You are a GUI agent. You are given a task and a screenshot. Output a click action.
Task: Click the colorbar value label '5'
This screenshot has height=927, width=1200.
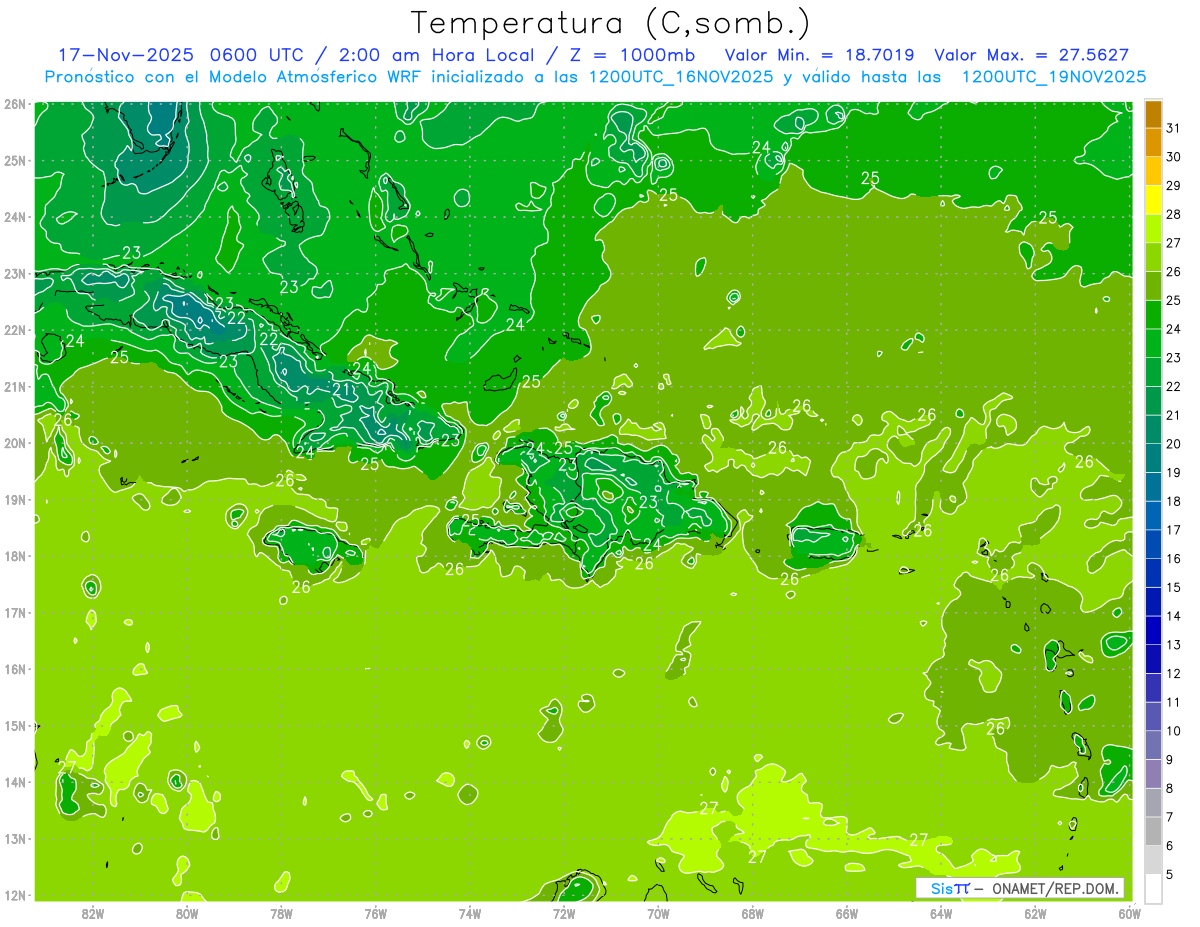tap(1170, 874)
